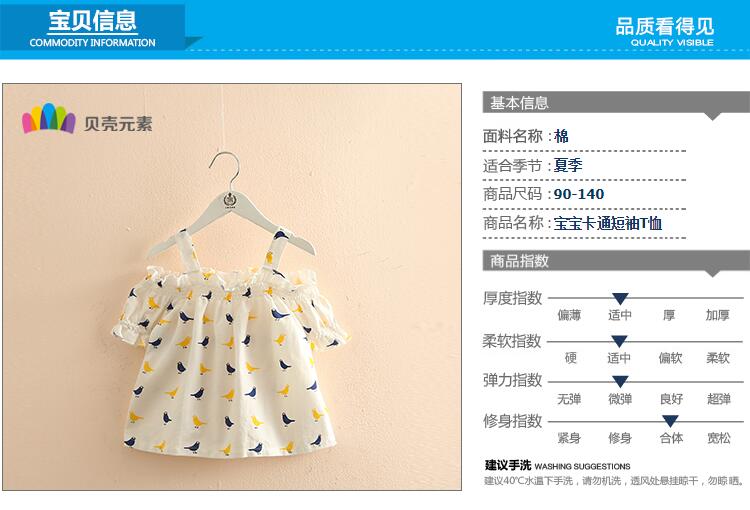
Task: Select the 宽松 fit option
Action: tap(719, 438)
